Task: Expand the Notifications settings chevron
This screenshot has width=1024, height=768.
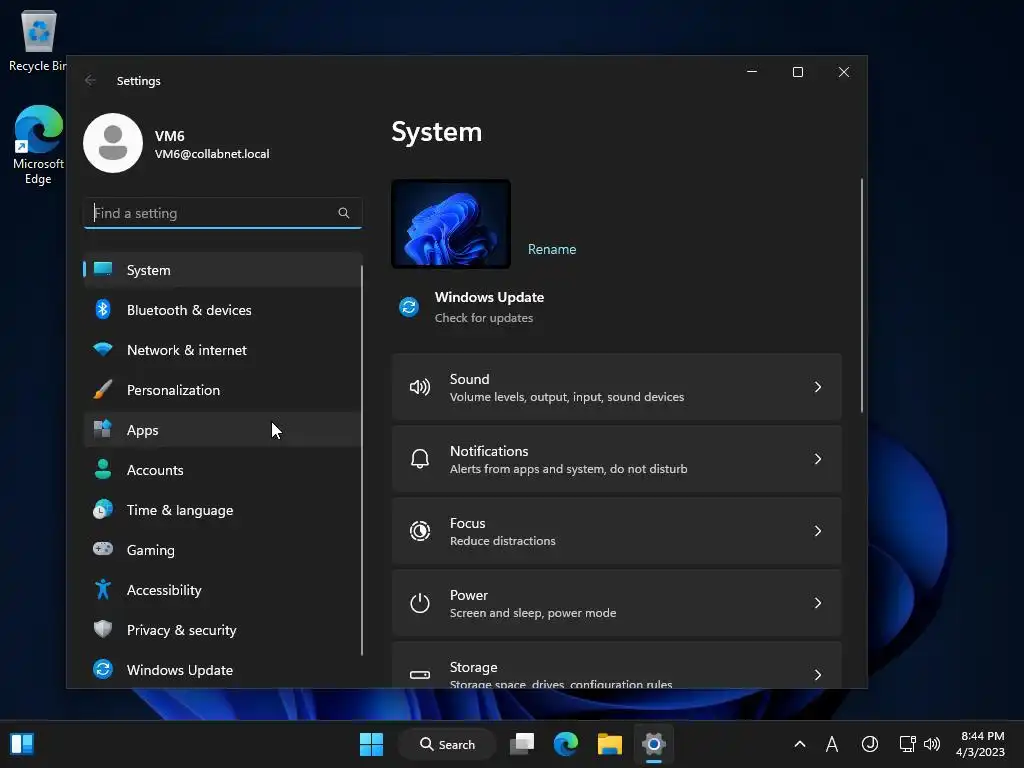Action: 818,459
